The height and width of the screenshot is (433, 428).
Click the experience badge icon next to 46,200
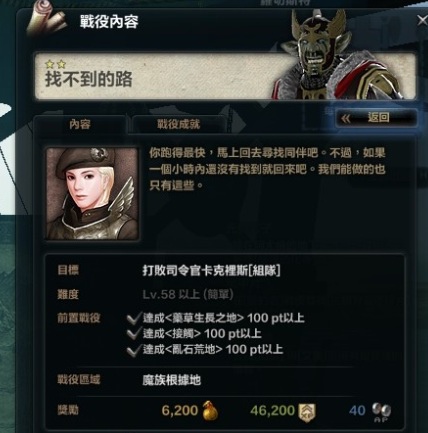point(307,412)
